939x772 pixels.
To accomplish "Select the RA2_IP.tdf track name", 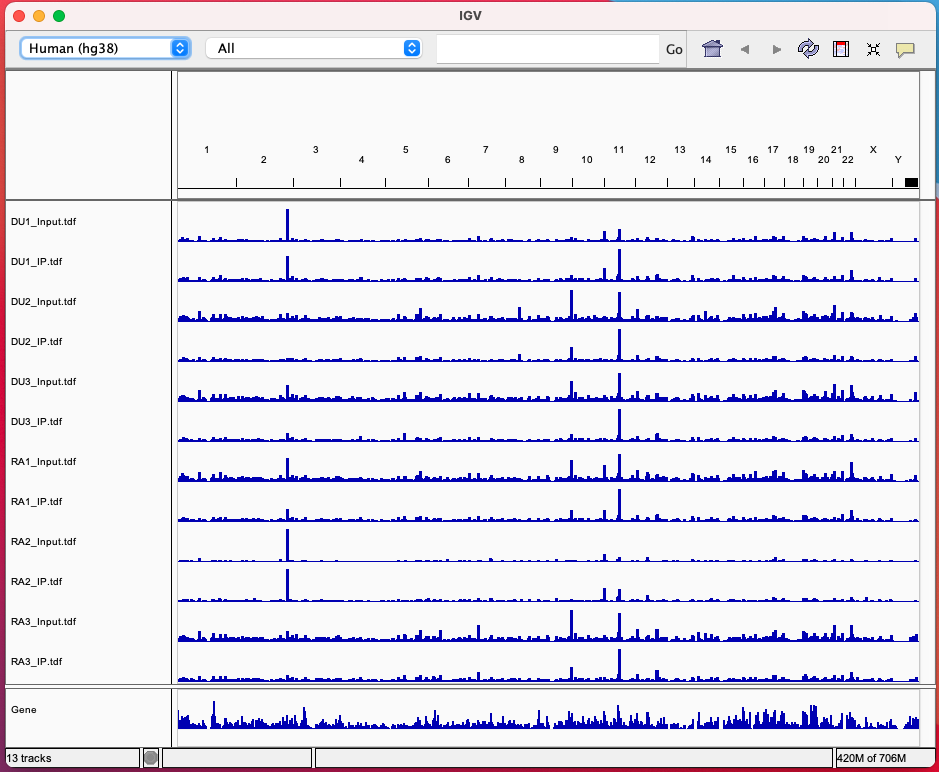I will pyautogui.click(x=37, y=582).
